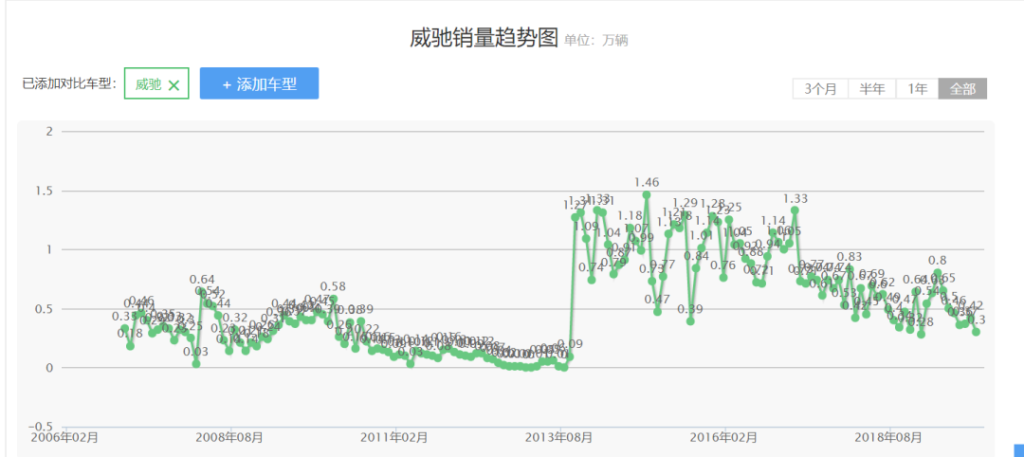This screenshot has height=457, width=1024.
Task: Switch to the 1年 time range
Action: pyautogui.click(x=917, y=89)
